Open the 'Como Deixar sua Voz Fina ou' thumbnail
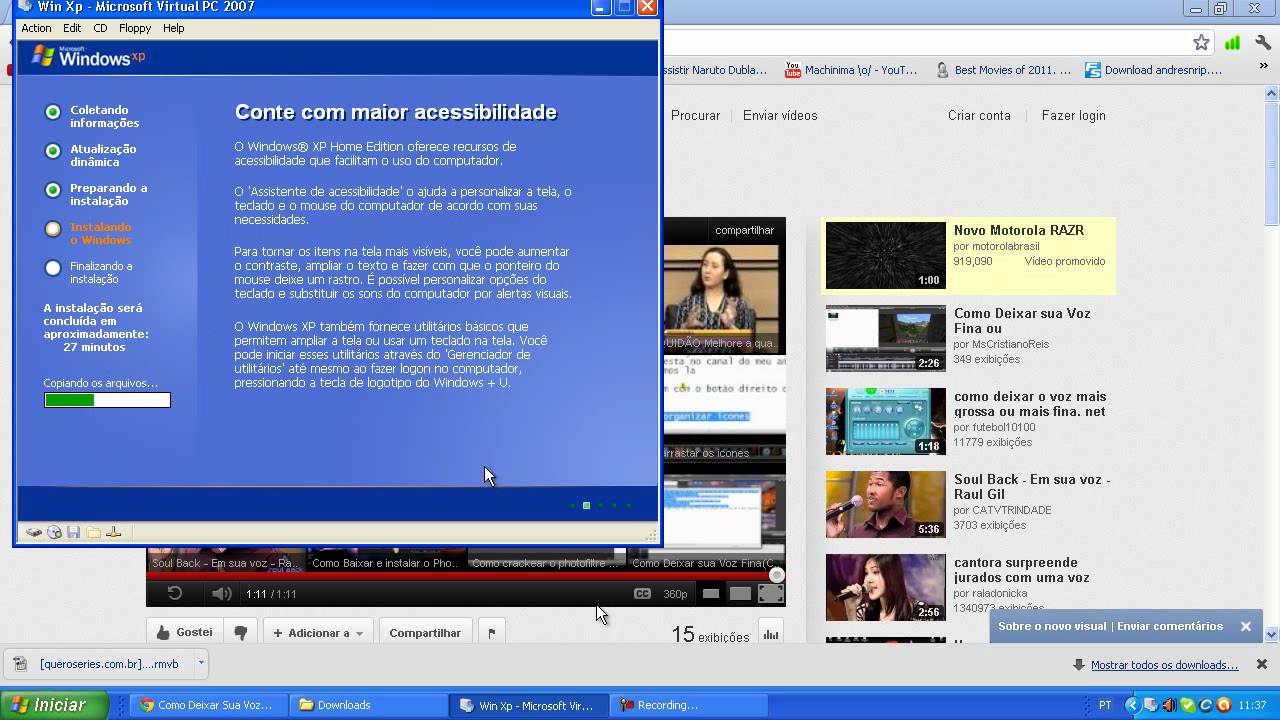This screenshot has width=1280, height=720. (885, 338)
